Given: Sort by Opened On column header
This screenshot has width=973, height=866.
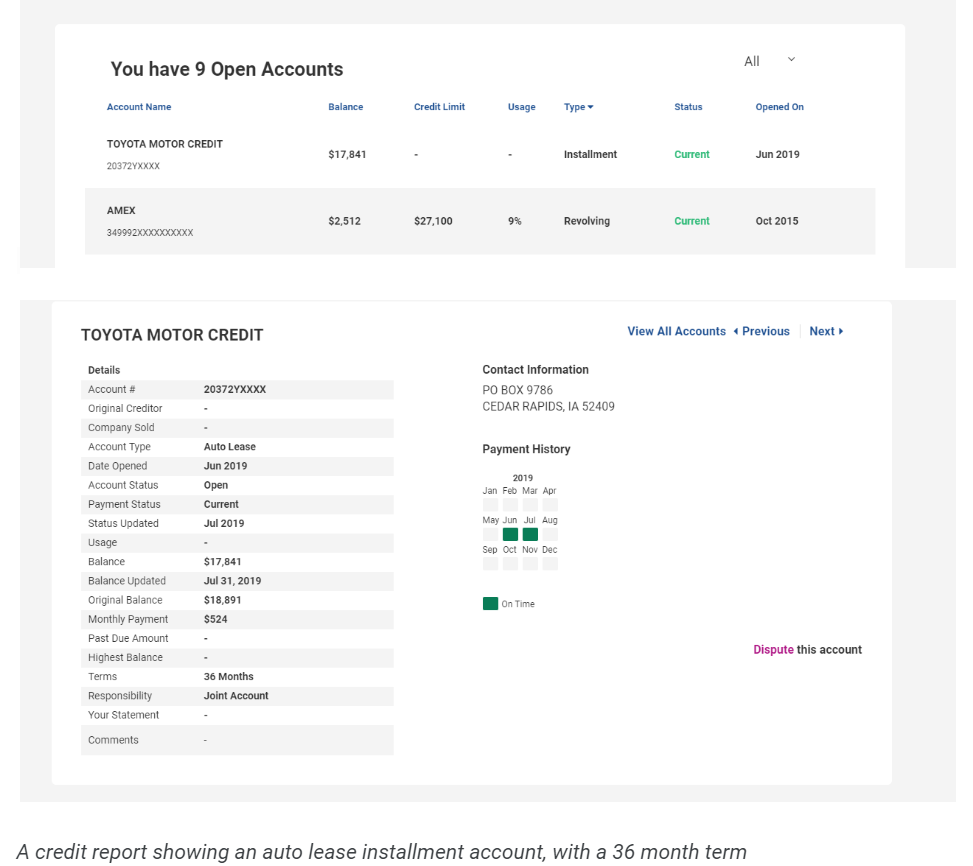Looking at the screenshot, I should coord(779,107).
